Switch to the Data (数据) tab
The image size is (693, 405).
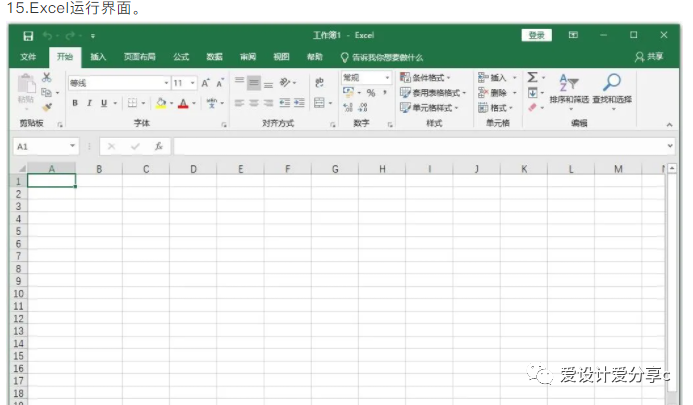(x=214, y=57)
